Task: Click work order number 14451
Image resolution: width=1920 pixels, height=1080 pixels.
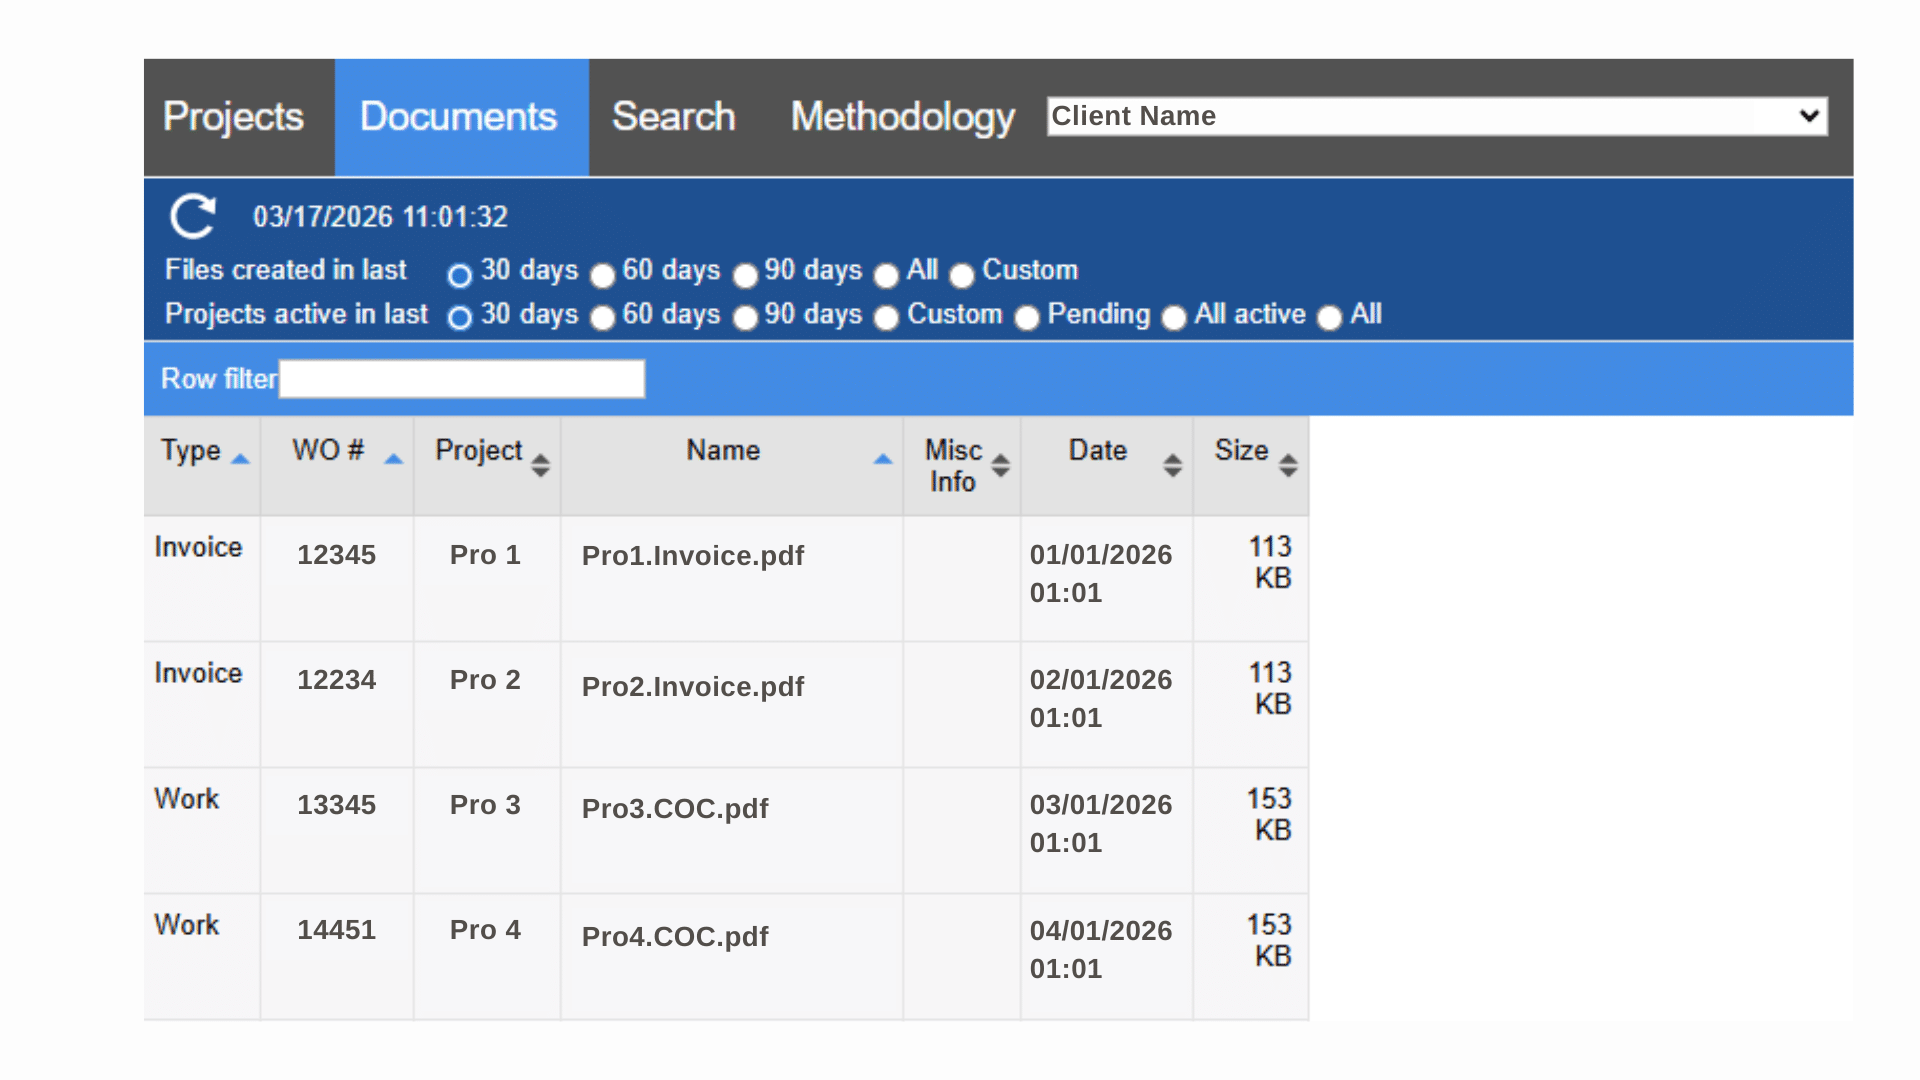Action: tap(336, 930)
